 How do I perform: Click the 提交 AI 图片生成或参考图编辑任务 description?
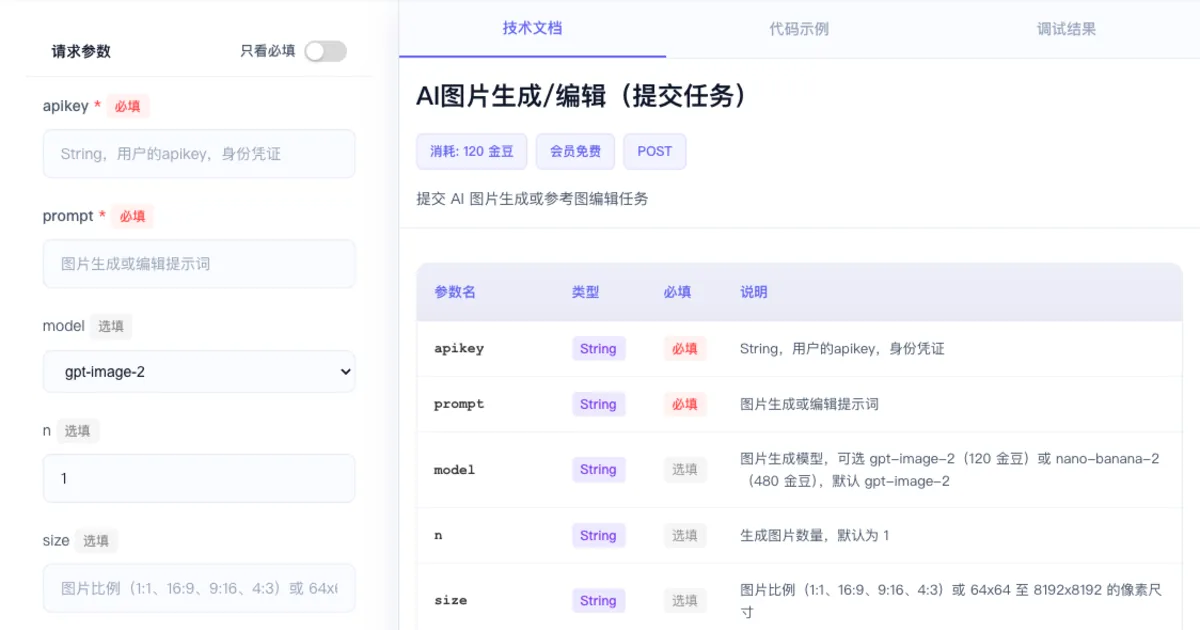point(533,198)
